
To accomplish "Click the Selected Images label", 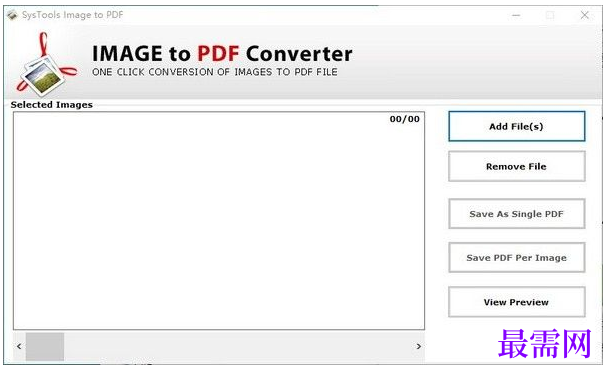I will [x=52, y=105].
